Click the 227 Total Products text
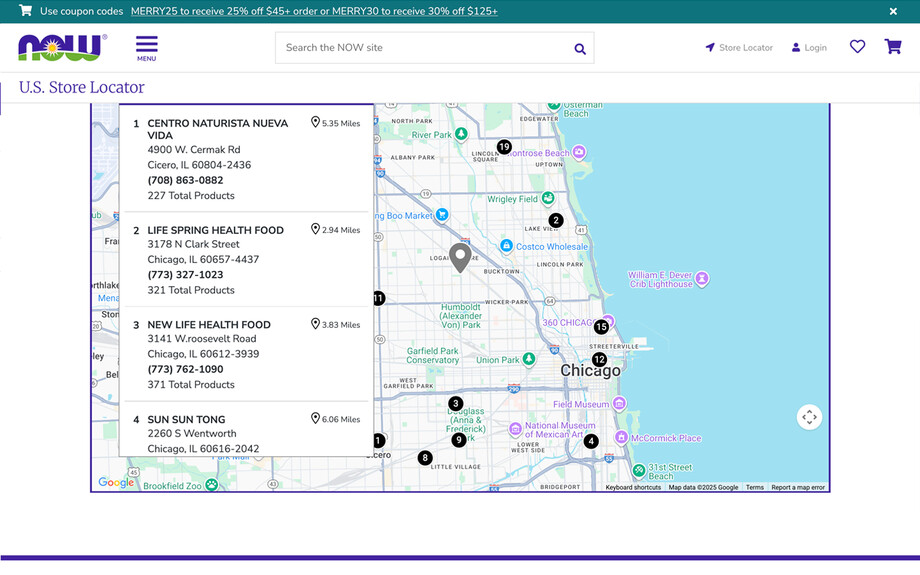The width and height of the screenshot is (920, 575). (191, 195)
